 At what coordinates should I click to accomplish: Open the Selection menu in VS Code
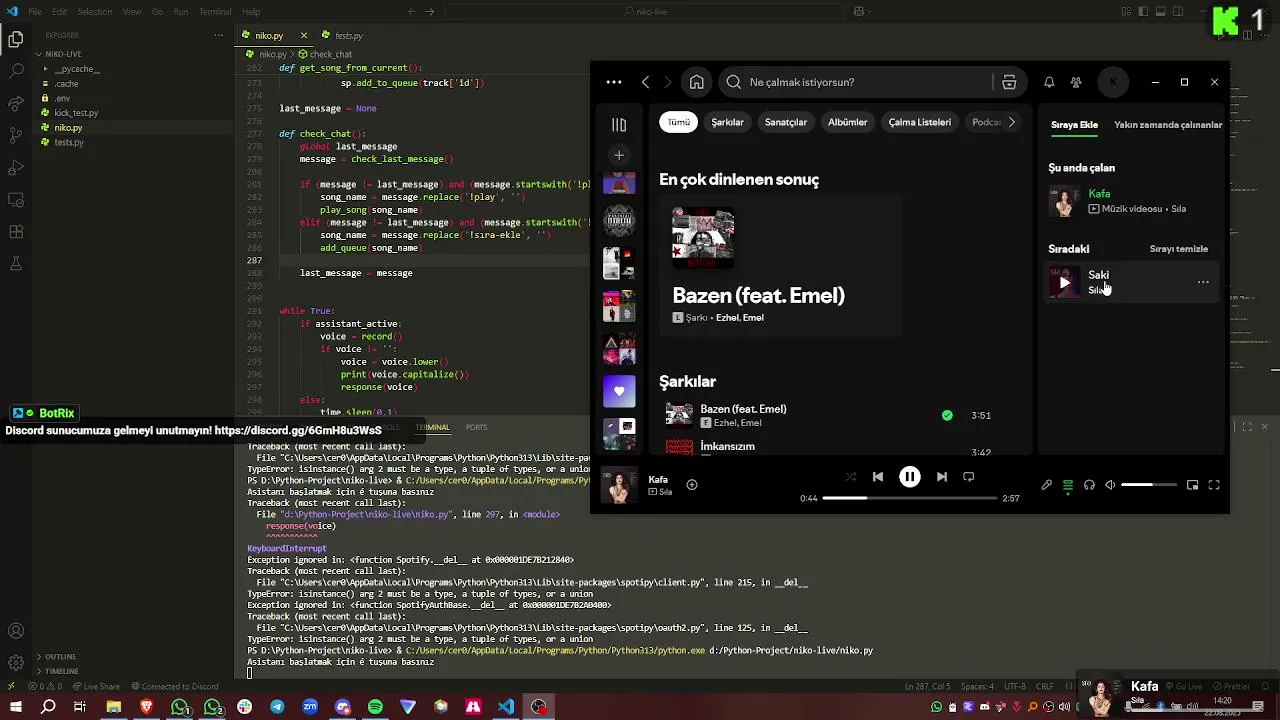coord(94,12)
